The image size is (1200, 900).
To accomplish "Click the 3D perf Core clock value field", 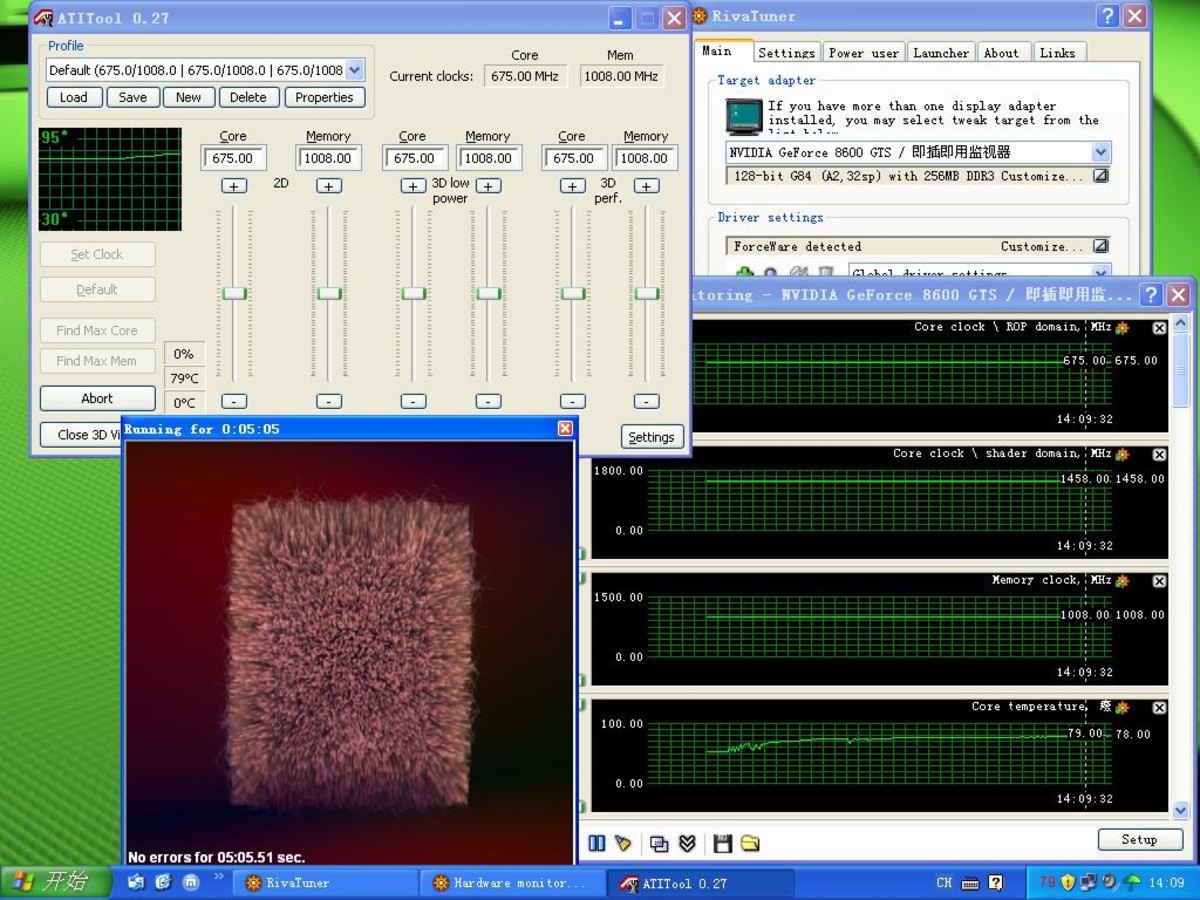I will click(573, 158).
